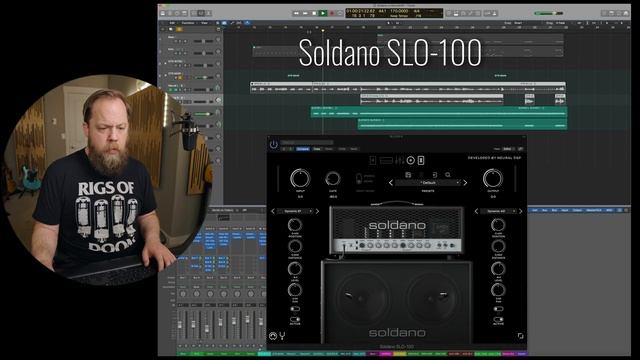Image resolution: width=640 pixels, height=360 pixels.
Task: Click the plugin window resize icon
Action: click(520, 336)
